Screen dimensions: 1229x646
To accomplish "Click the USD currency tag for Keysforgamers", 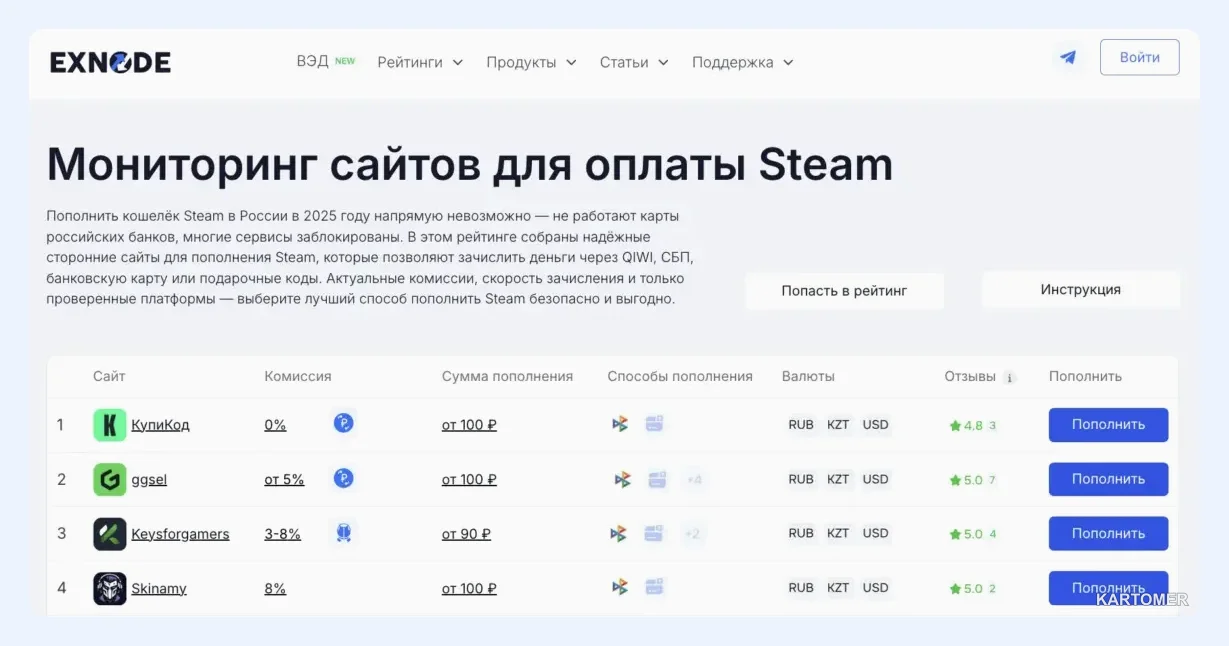I will click(876, 533).
